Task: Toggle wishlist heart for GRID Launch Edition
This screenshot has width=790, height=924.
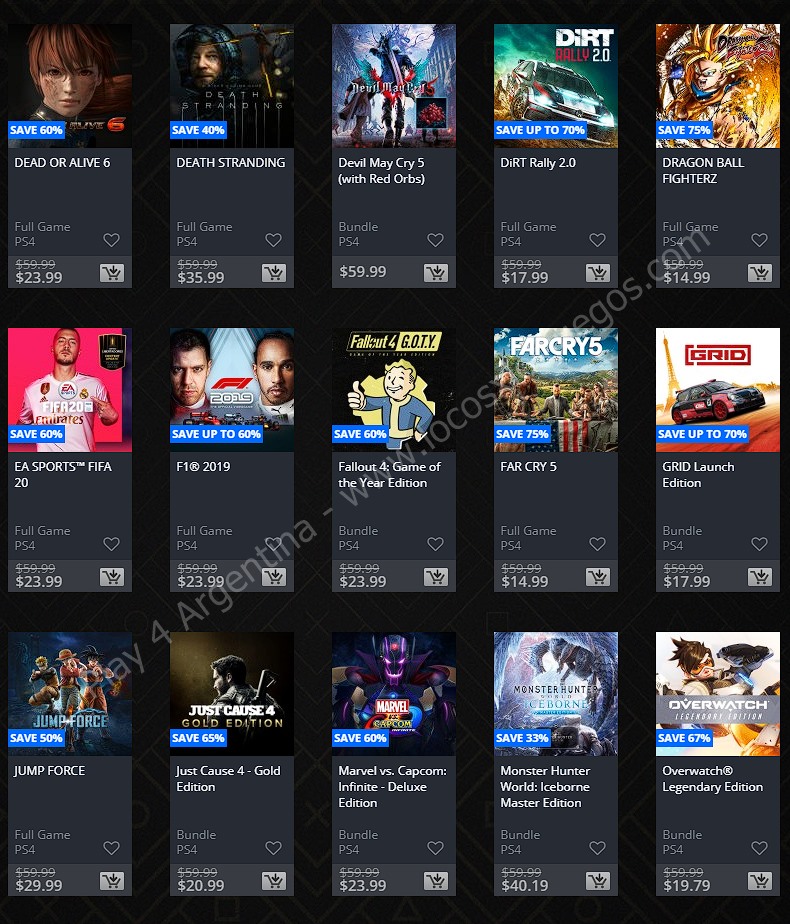Action: 759,544
